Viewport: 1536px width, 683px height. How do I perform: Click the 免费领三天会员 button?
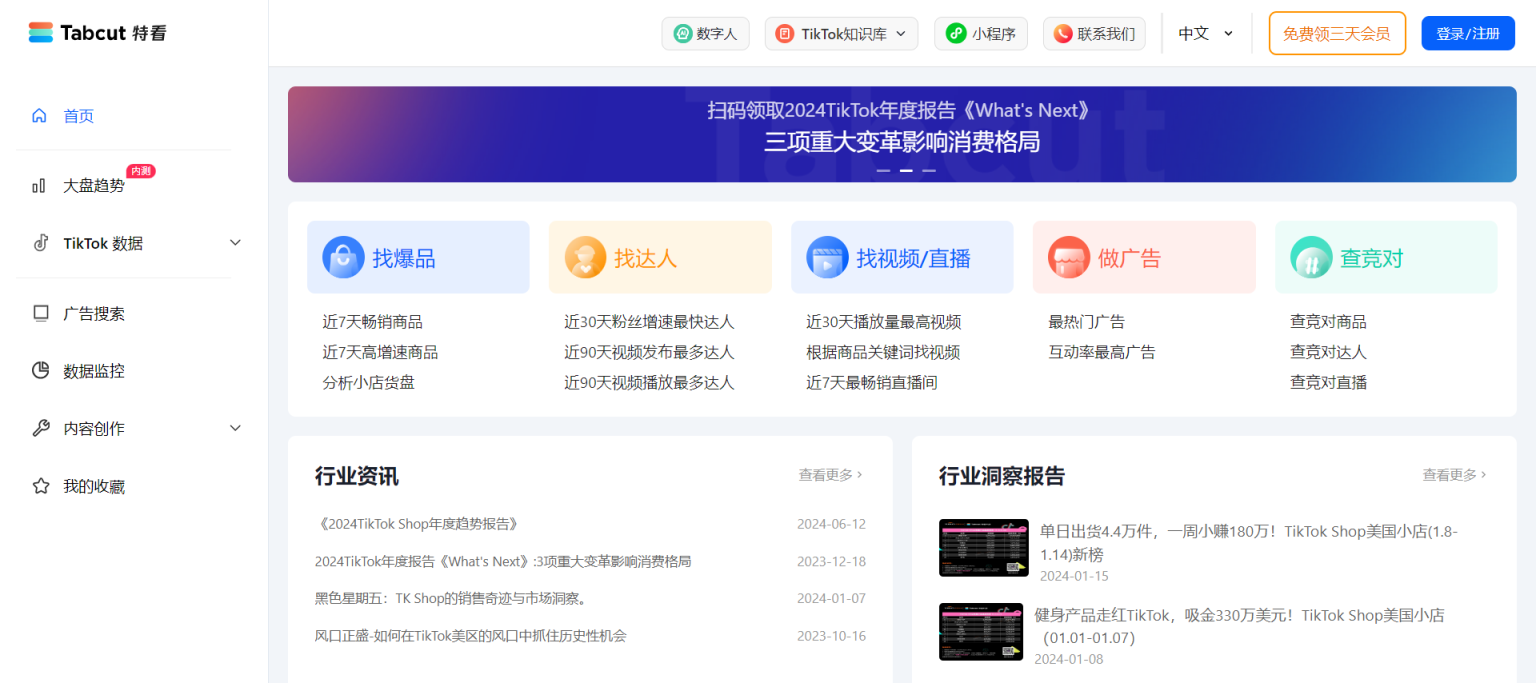[1337, 33]
